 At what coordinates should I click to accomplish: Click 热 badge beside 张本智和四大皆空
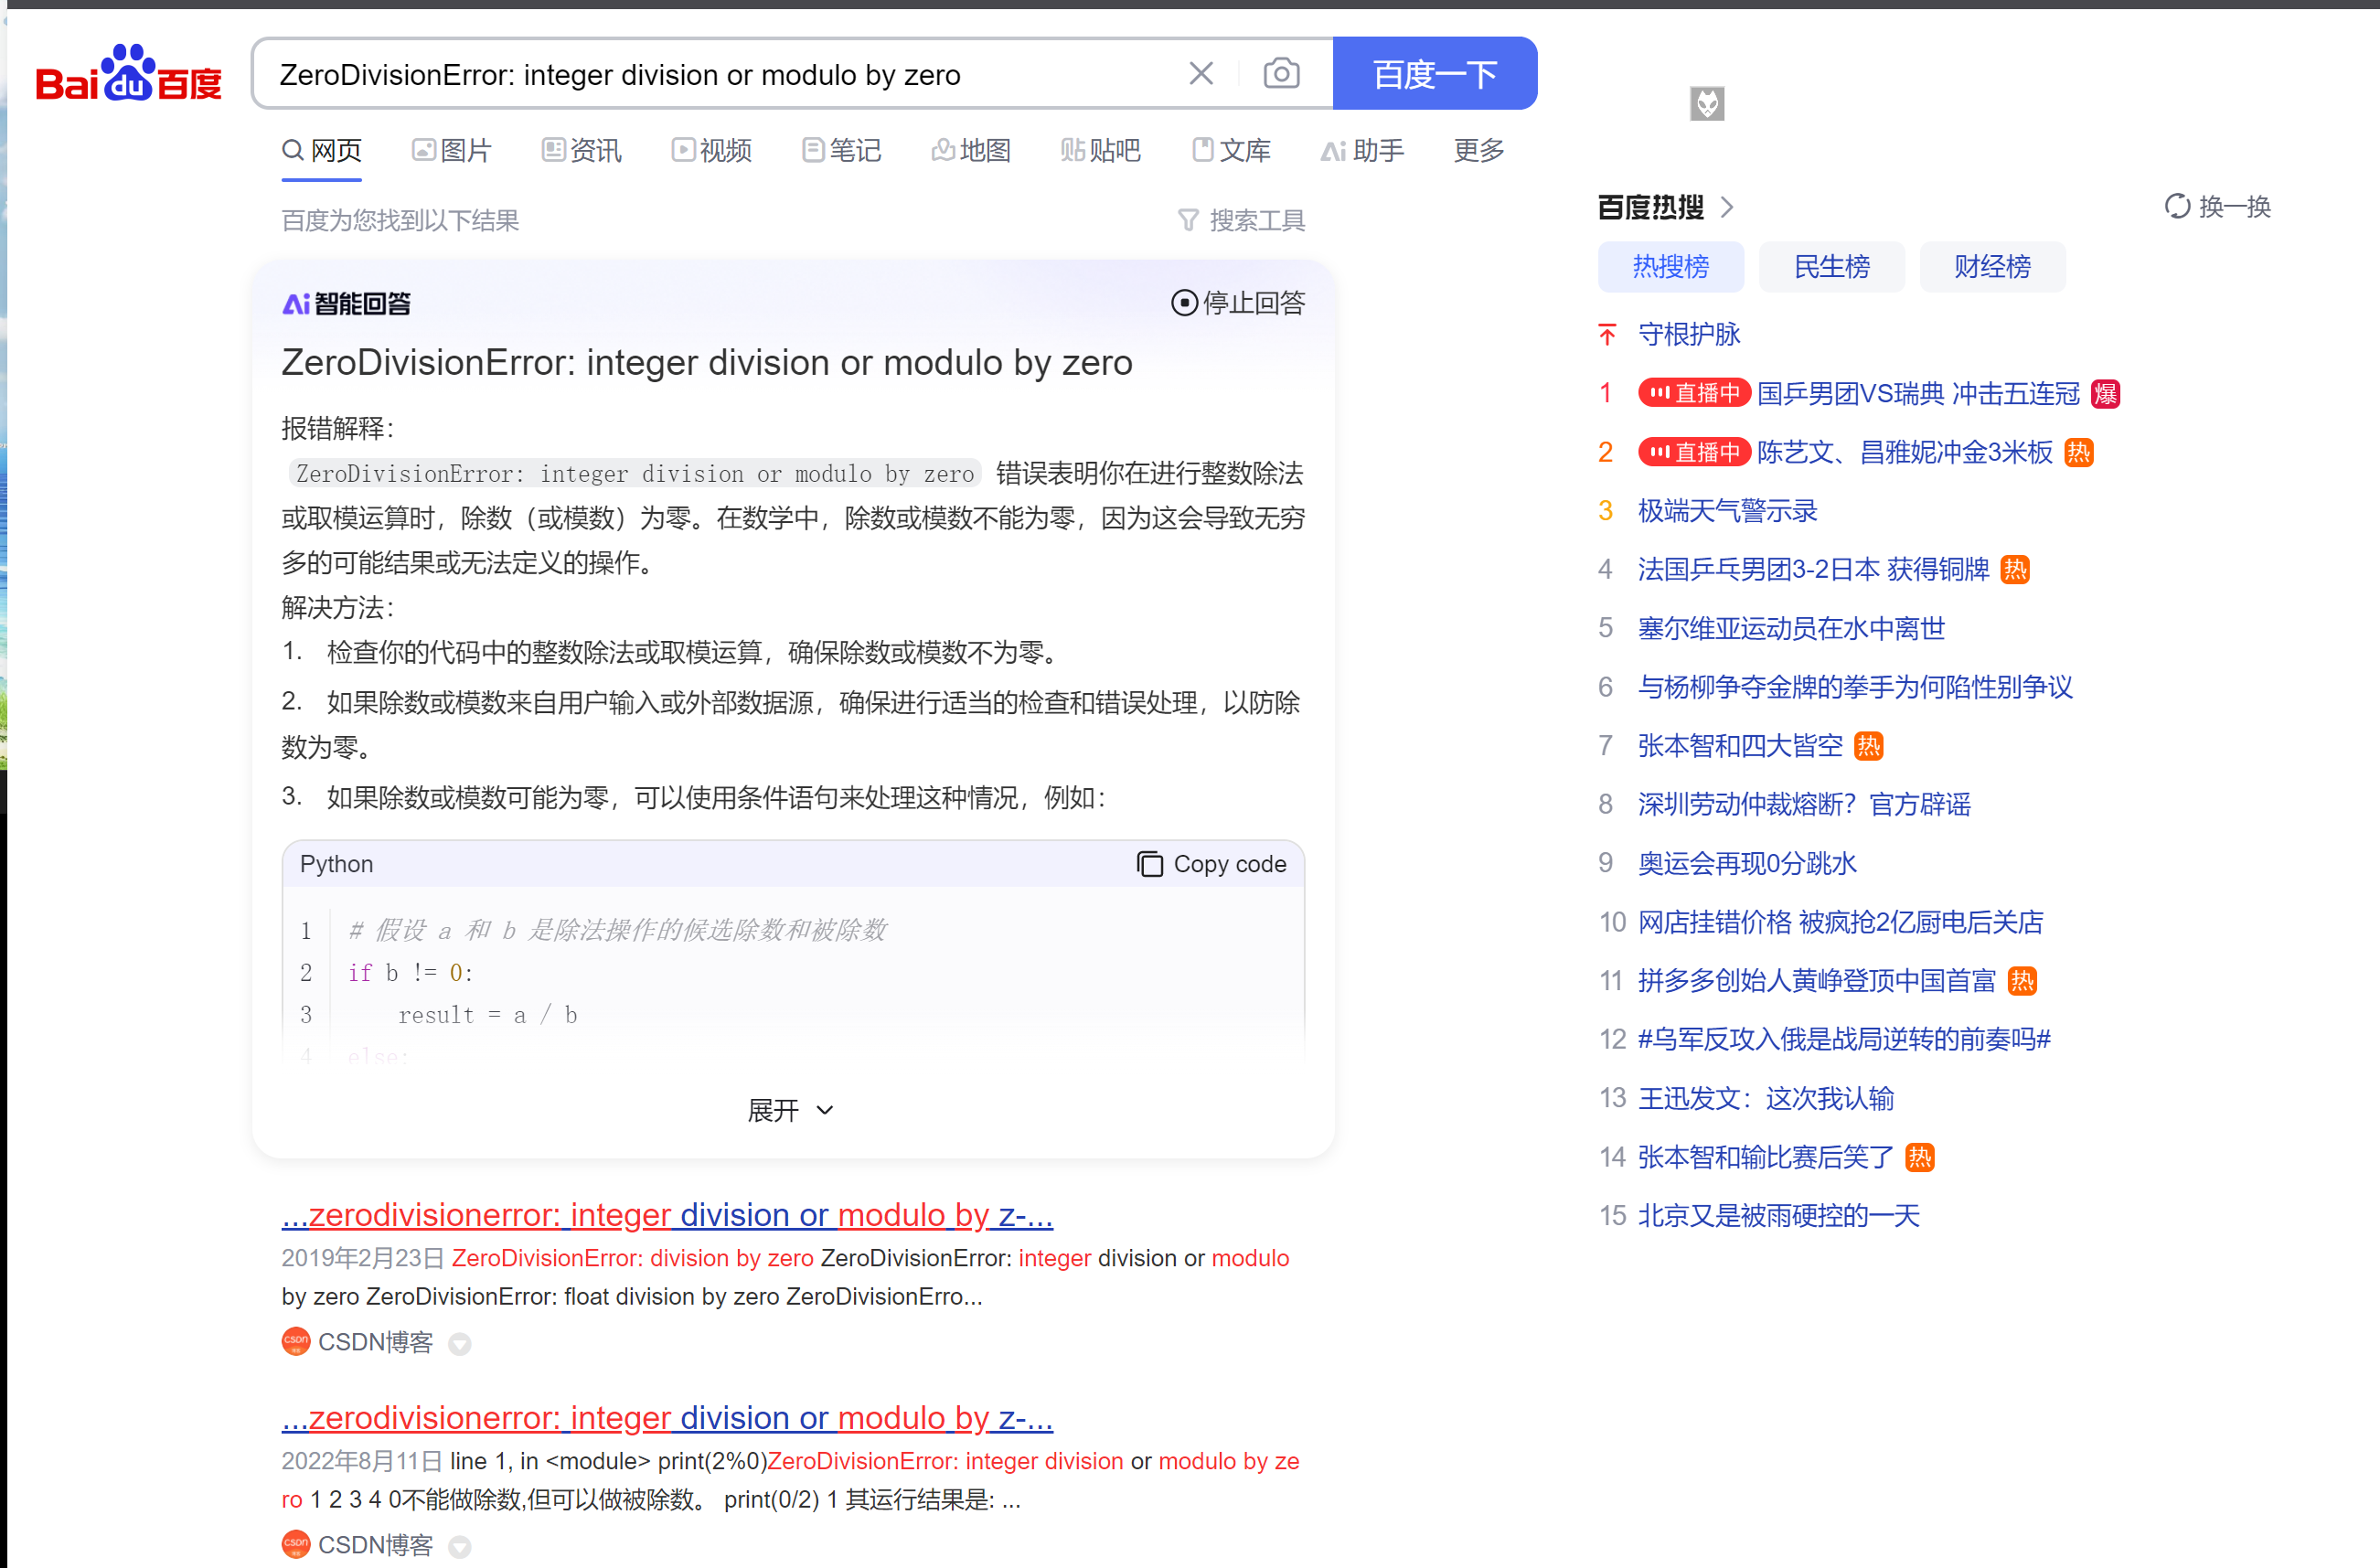[1868, 746]
